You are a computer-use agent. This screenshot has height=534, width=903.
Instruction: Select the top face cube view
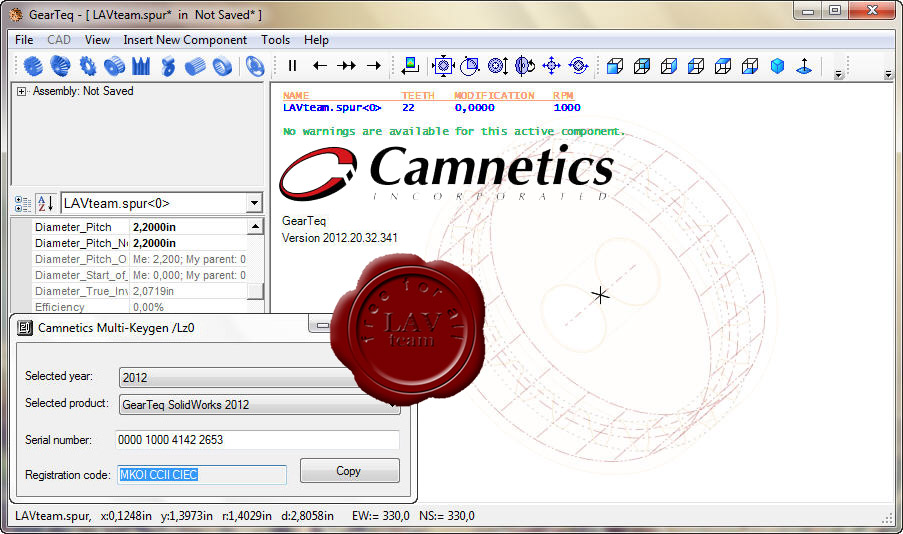723,66
